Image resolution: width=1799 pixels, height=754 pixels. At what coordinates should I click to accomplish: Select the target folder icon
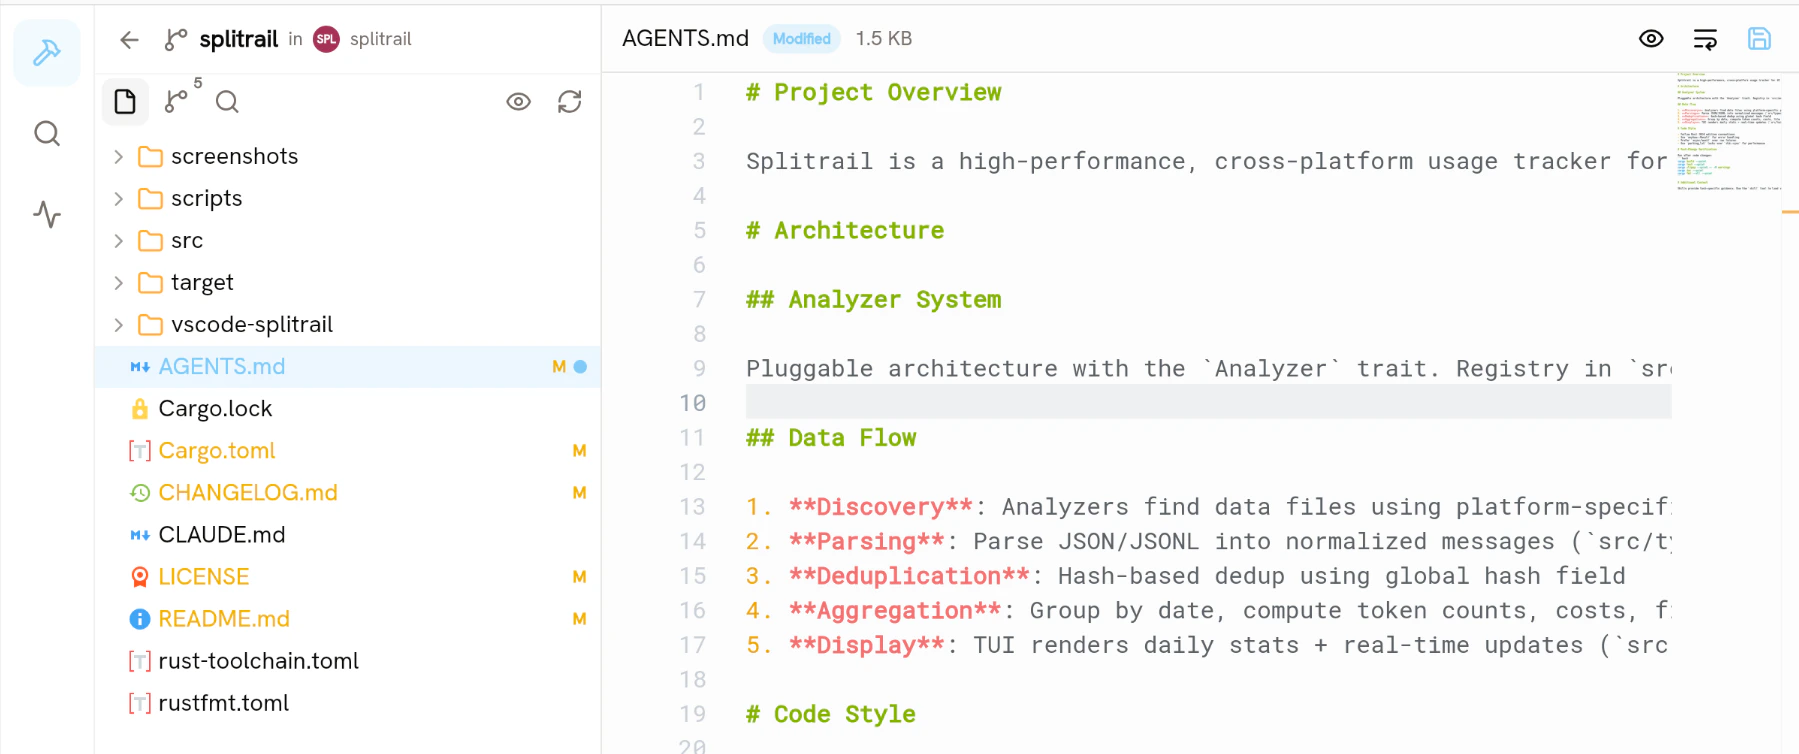click(150, 283)
